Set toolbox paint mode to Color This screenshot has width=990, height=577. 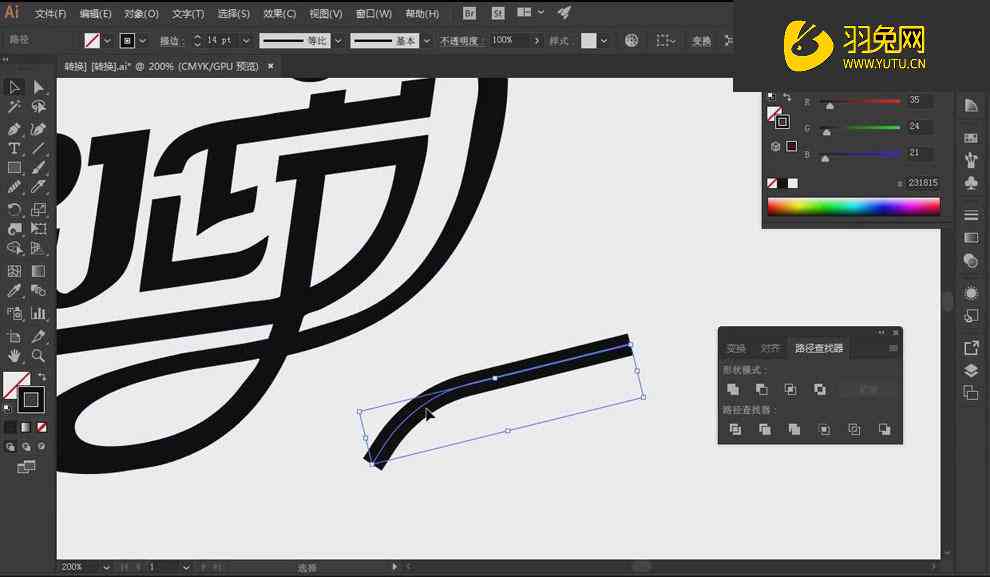10,427
